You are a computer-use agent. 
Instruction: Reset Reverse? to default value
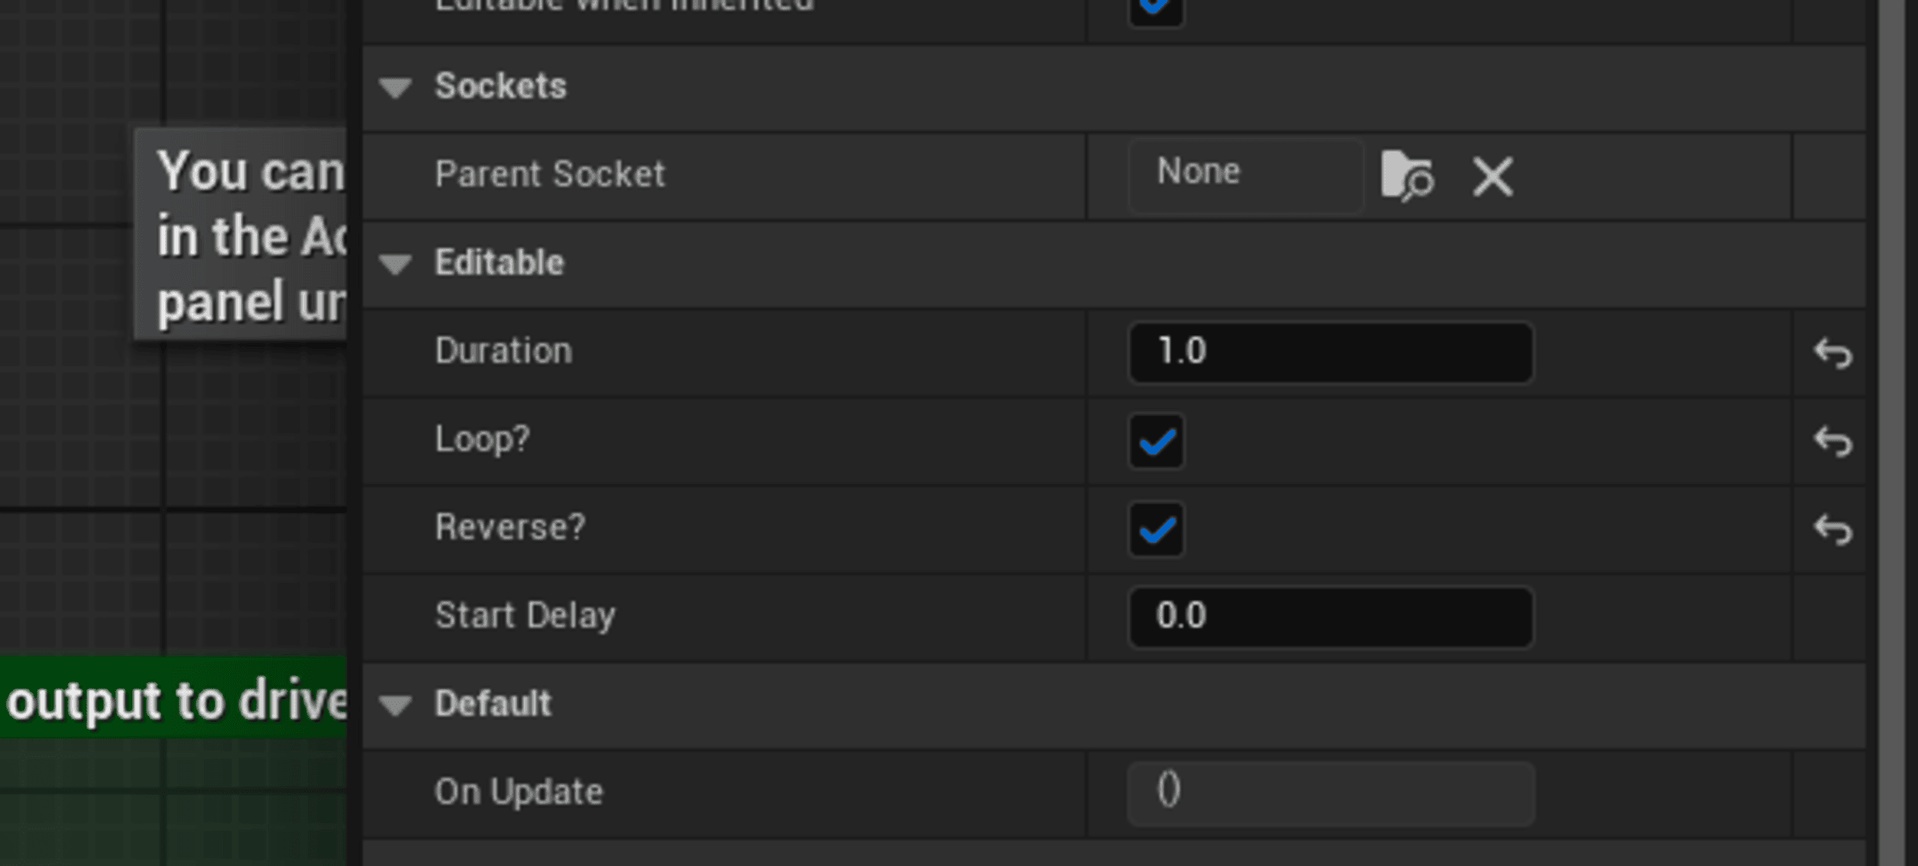tap(1832, 529)
